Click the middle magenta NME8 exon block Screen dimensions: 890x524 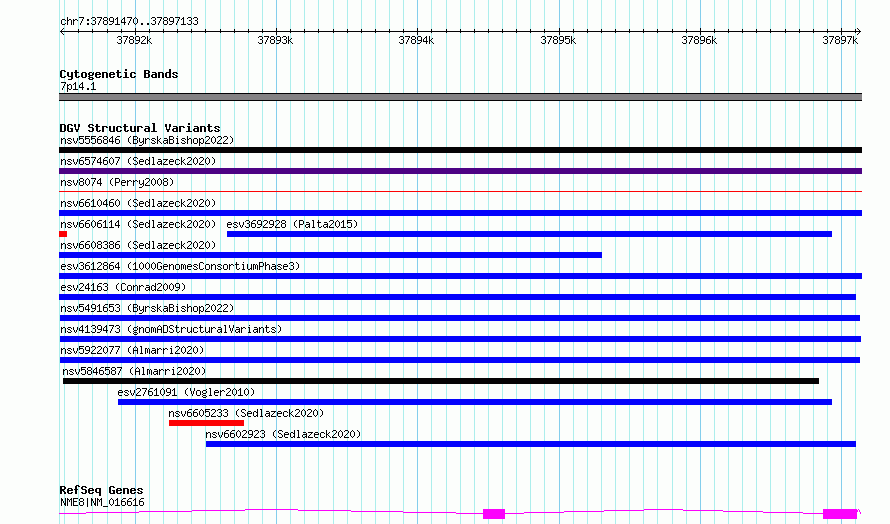494,514
